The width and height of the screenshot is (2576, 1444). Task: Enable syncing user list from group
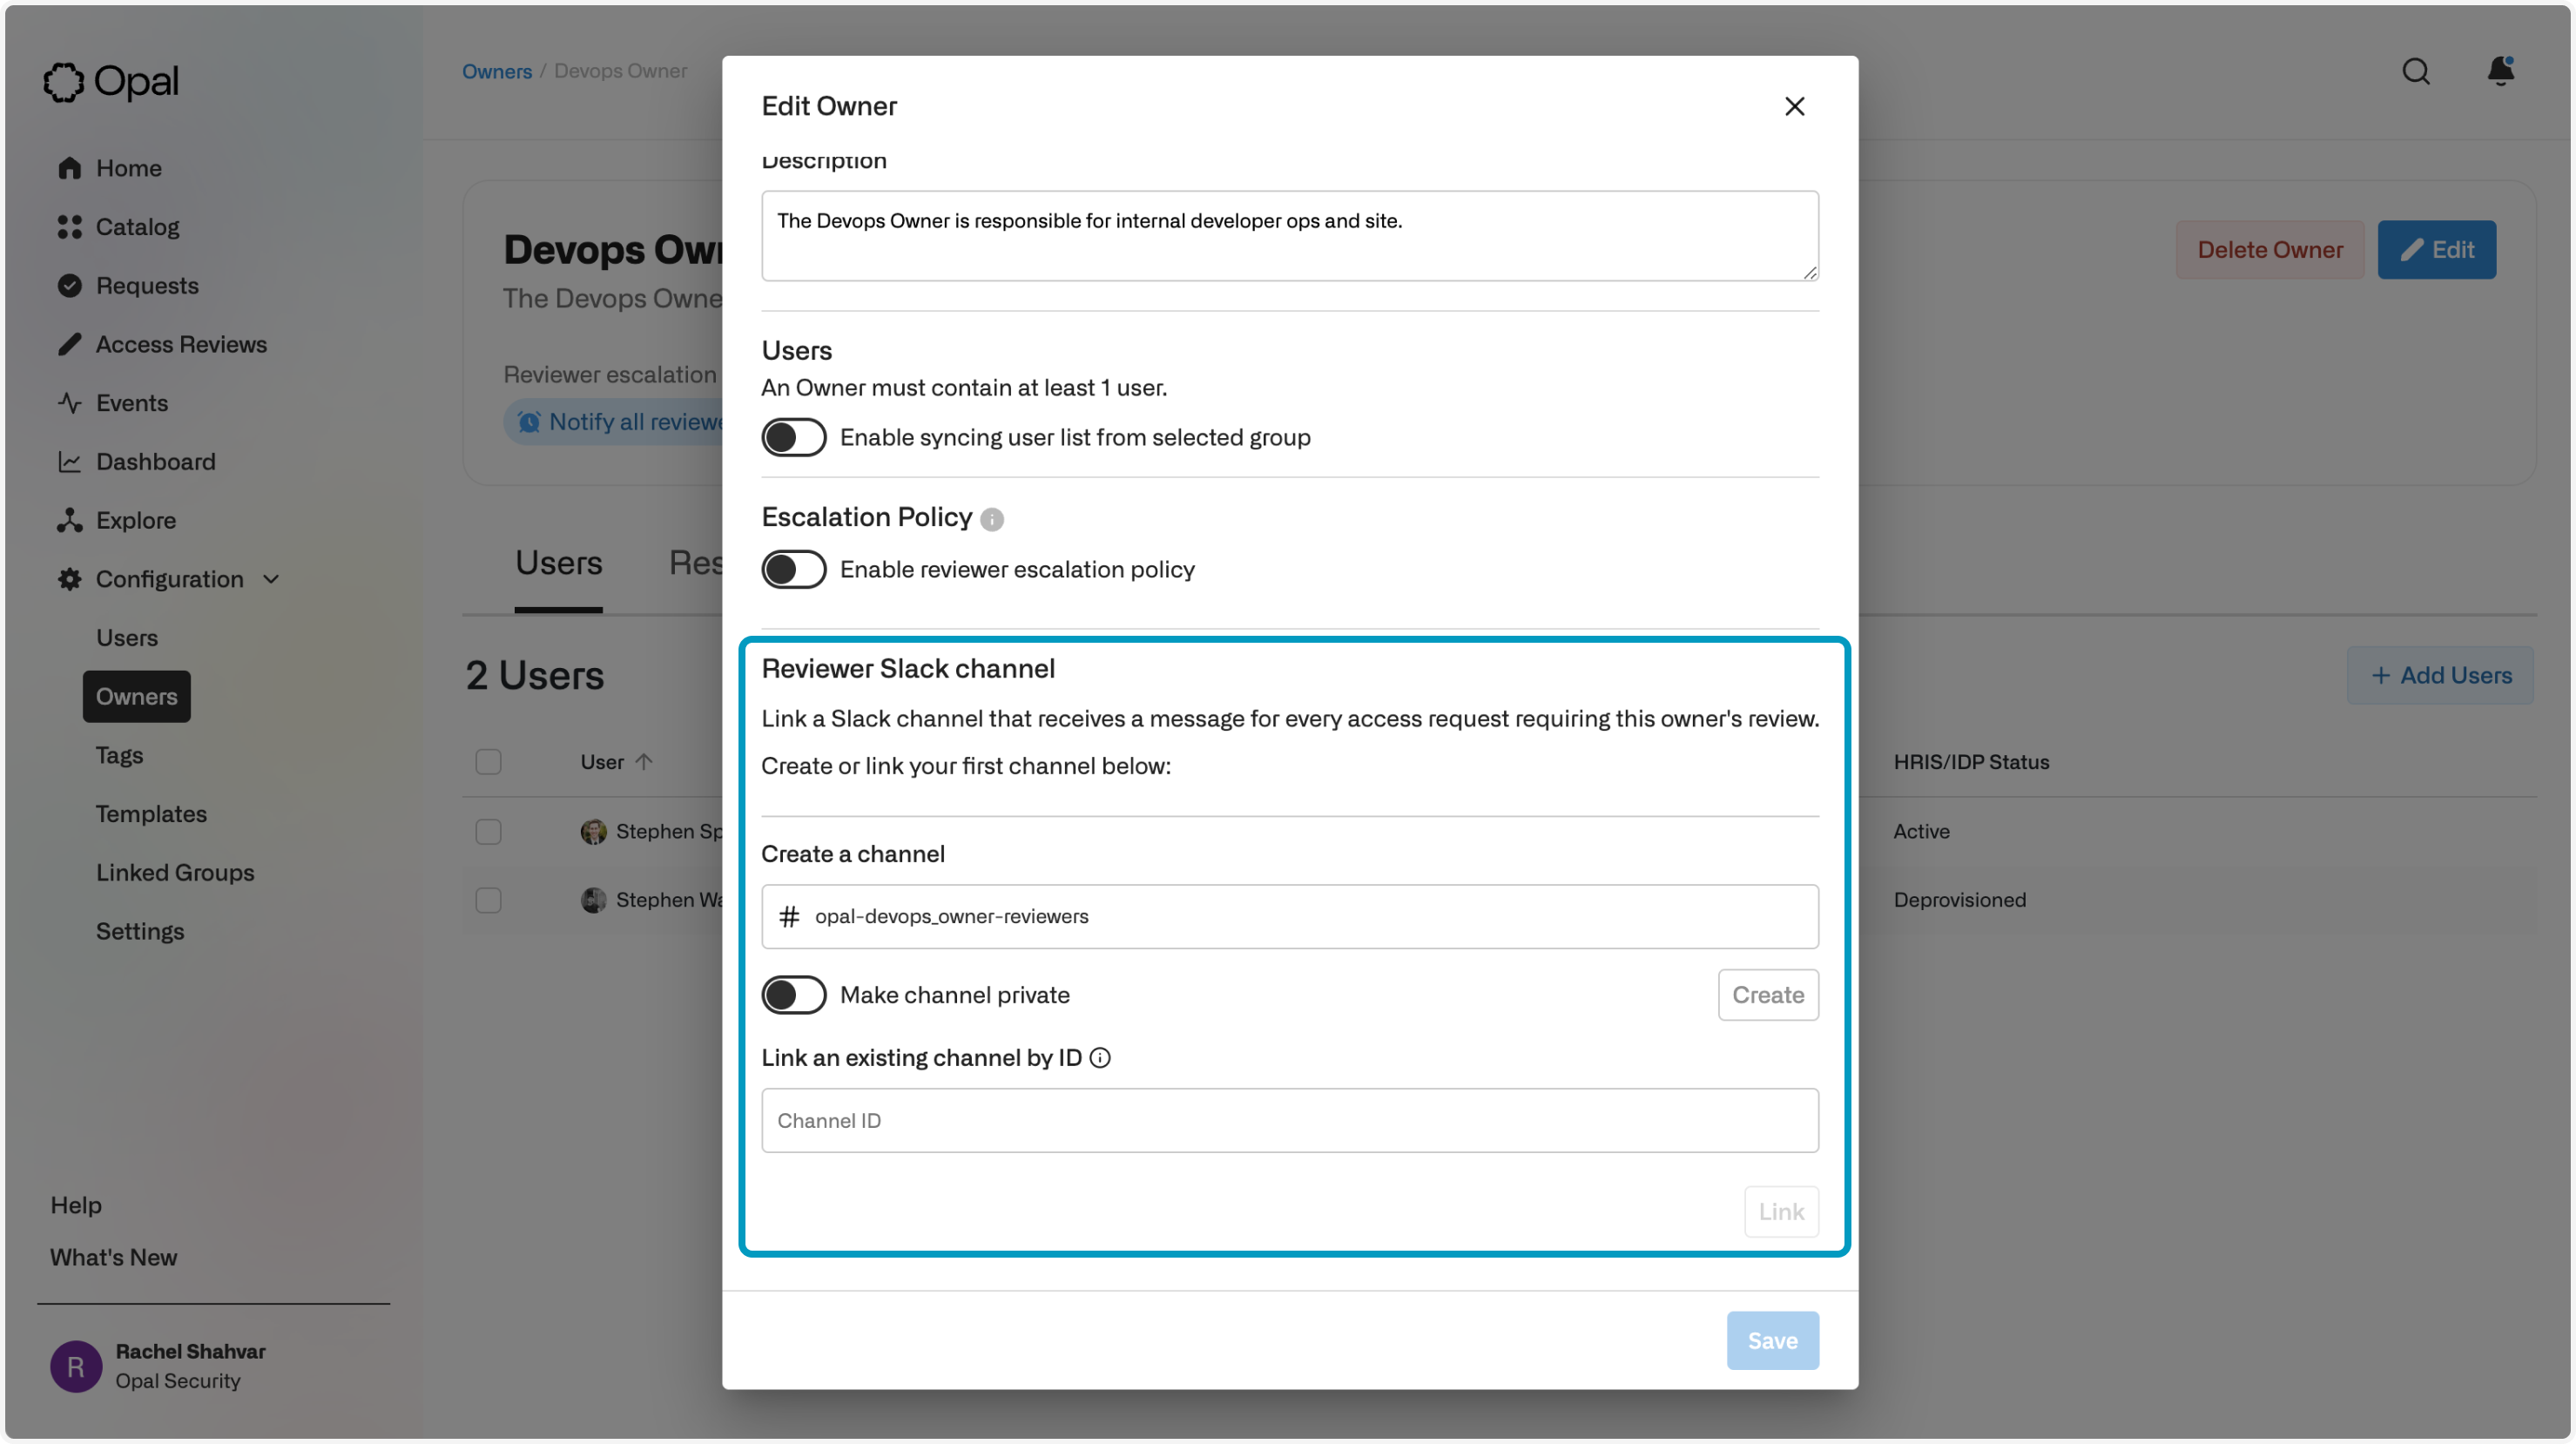[793, 437]
